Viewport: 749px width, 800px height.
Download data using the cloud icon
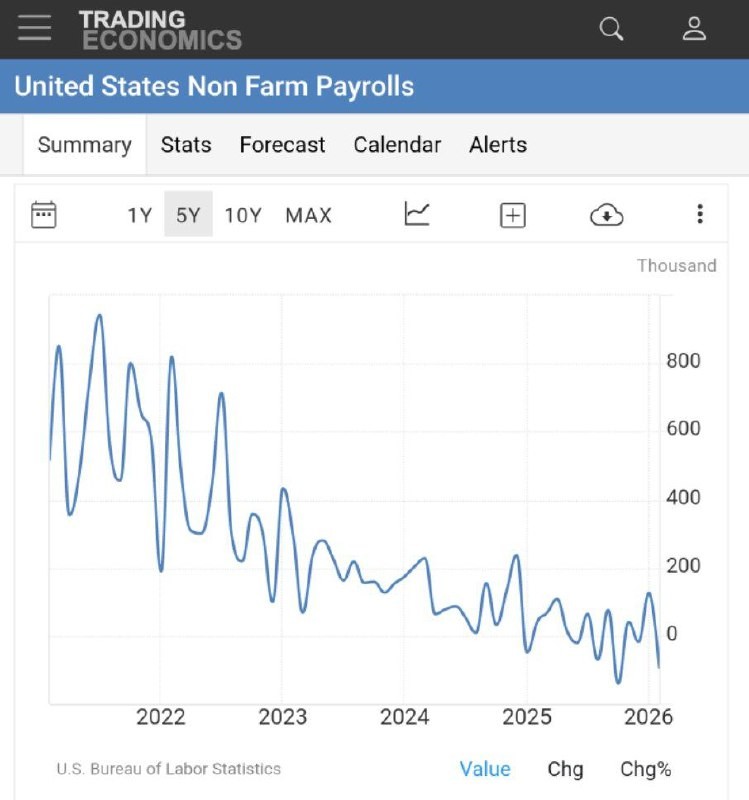[607, 214]
